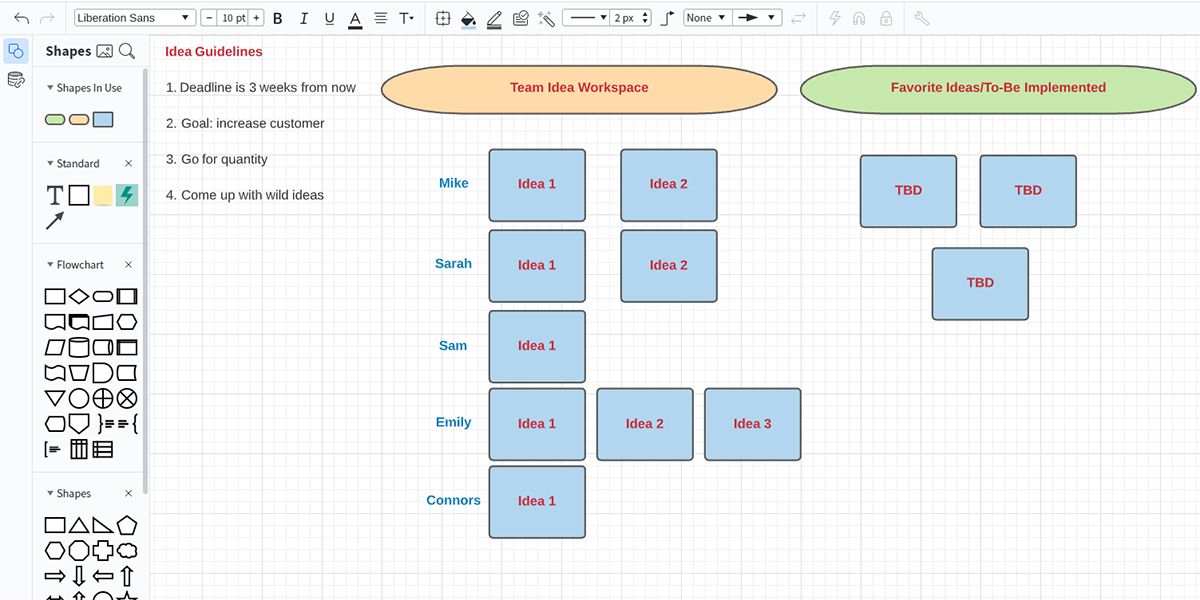Toggle italic formatting
The height and width of the screenshot is (600, 1200).
click(303, 18)
